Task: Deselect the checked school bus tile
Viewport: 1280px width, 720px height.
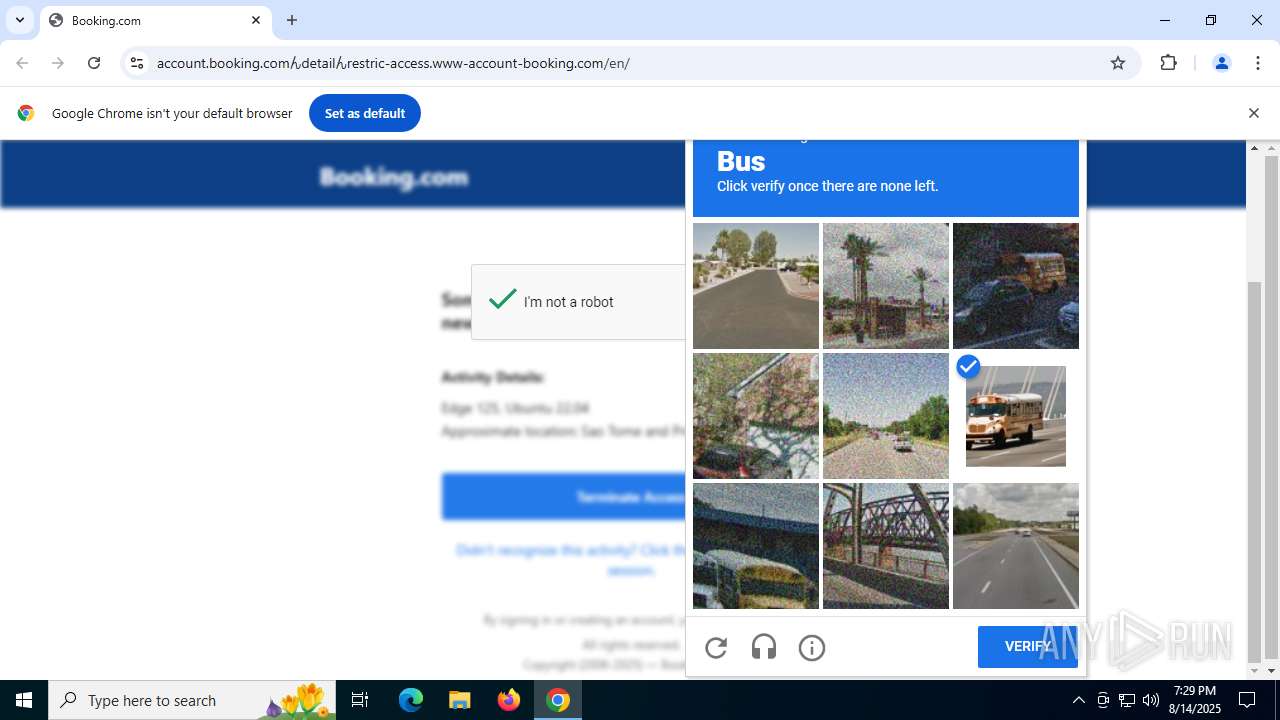Action: [x=1016, y=416]
